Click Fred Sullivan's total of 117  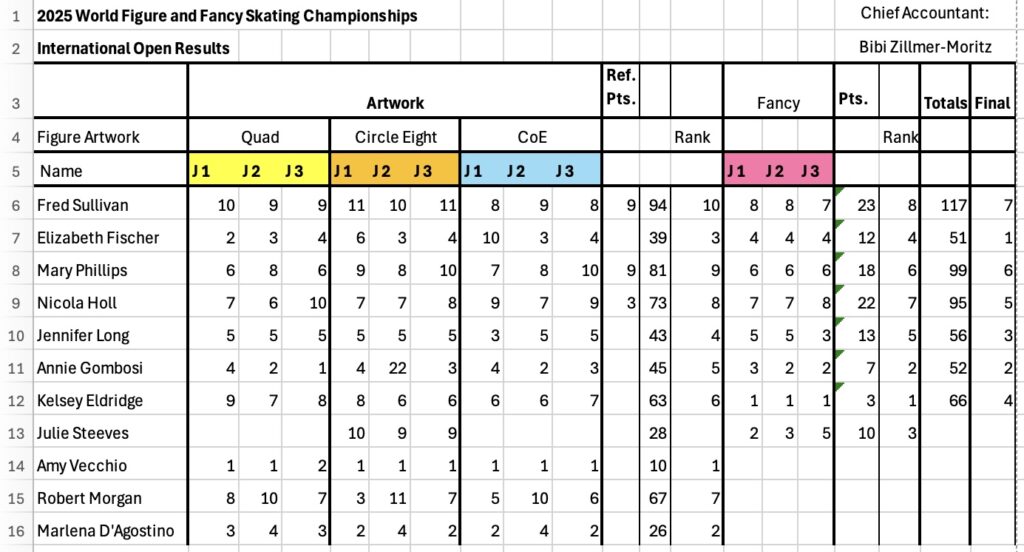[945, 205]
